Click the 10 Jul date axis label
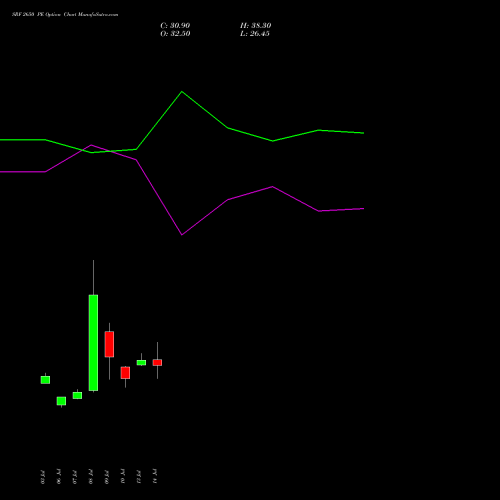Image resolution: width=500 pixels, height=500 pixels. click(123, 476)
